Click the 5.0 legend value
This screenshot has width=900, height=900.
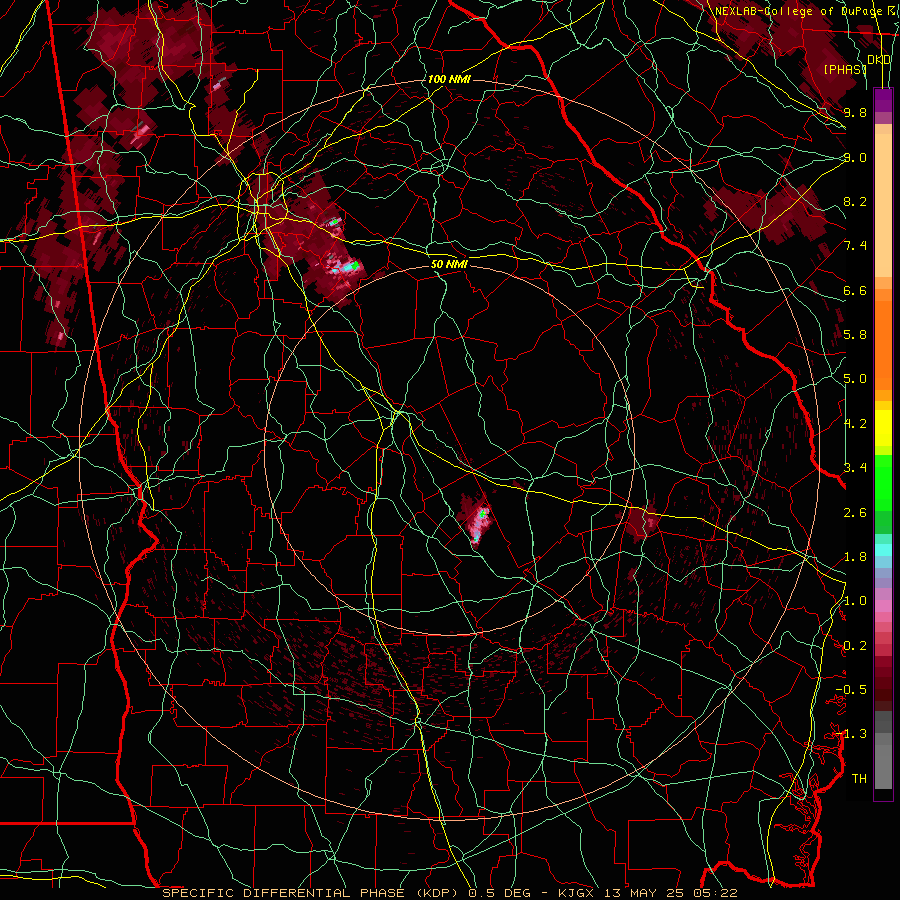coord(855,379)
